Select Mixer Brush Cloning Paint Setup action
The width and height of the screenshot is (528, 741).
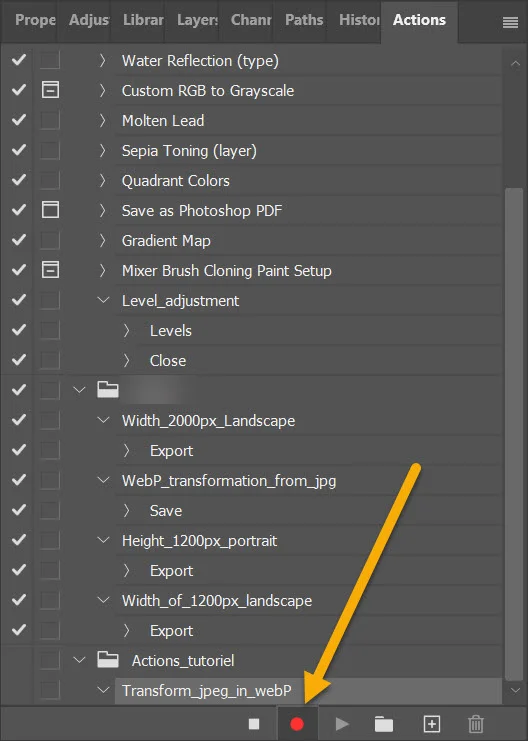pyautogui.click(x=308, y=270)
